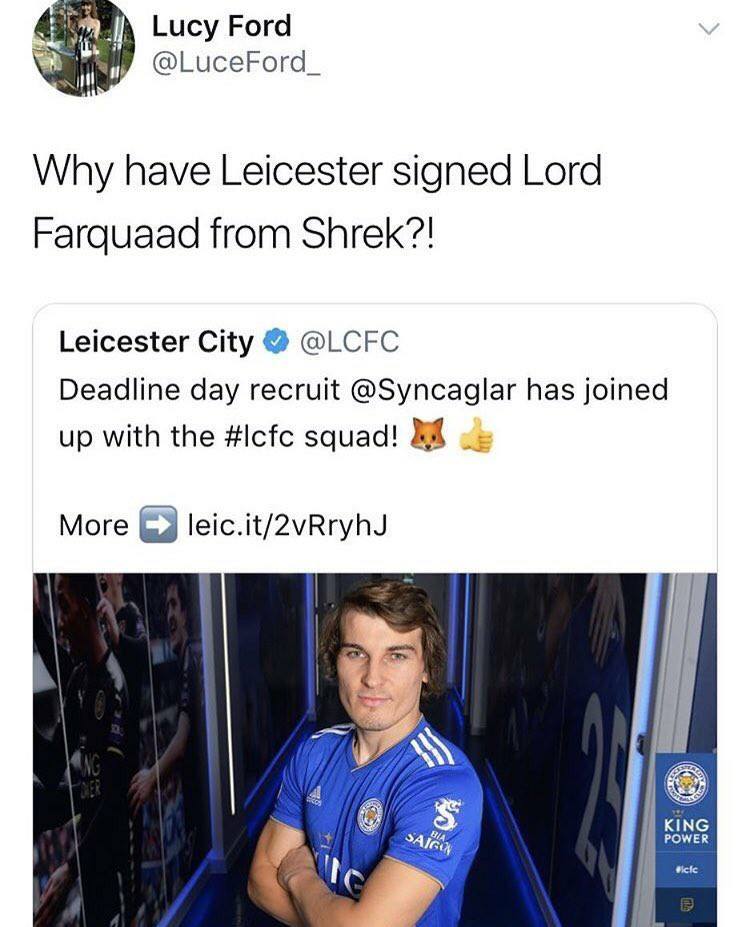
Task: Open the @LuceFord_ handle
Action: 236,62
